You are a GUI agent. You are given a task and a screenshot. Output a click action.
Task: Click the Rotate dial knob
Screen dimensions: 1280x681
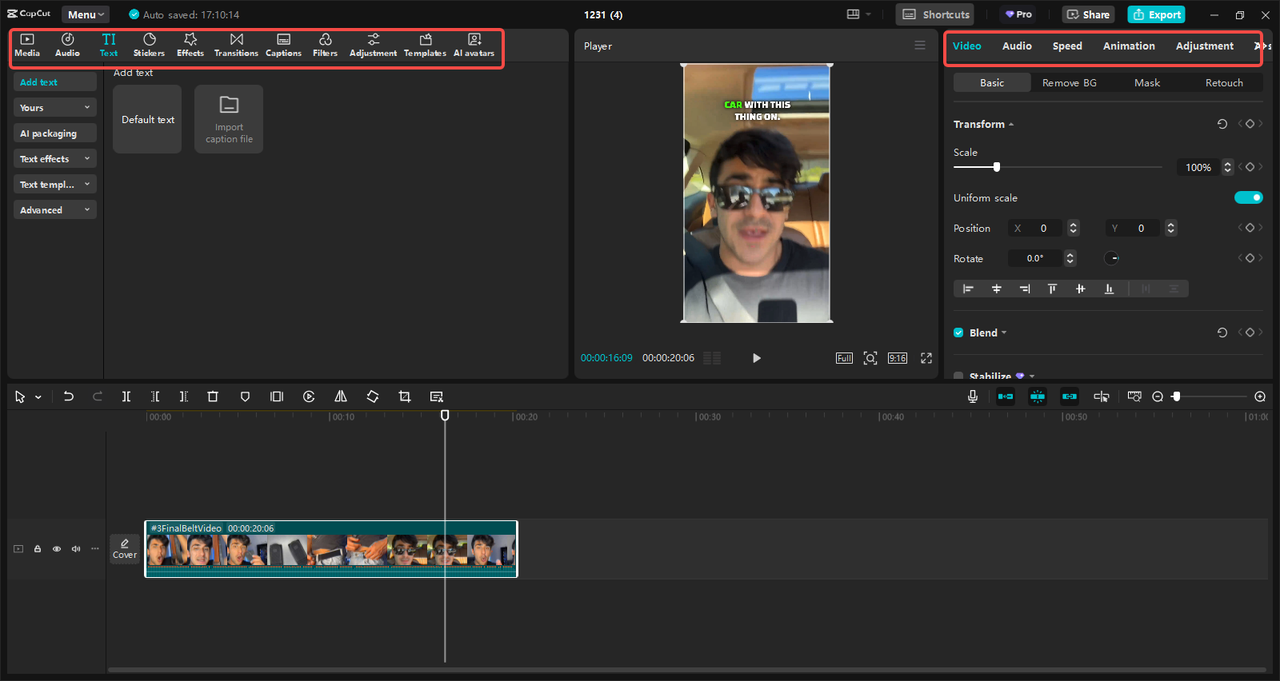point(1111,258)
